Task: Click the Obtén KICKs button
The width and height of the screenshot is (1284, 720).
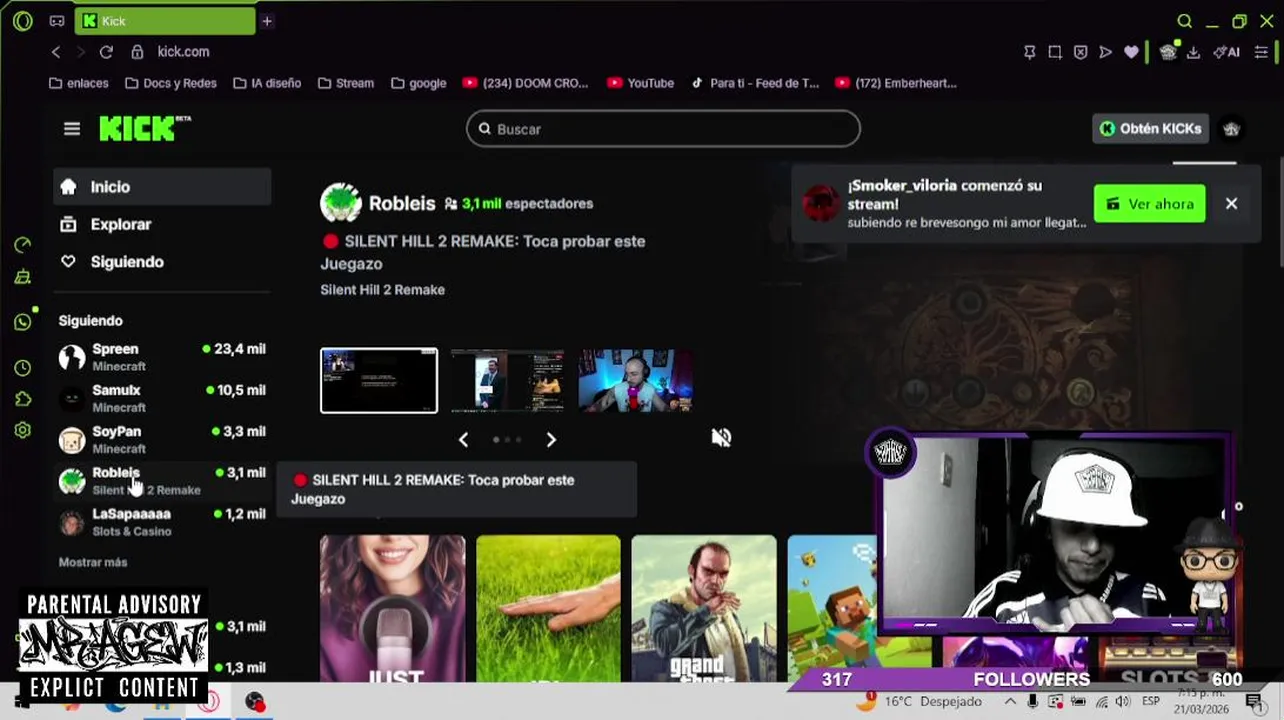Action: coord(1151,128)
